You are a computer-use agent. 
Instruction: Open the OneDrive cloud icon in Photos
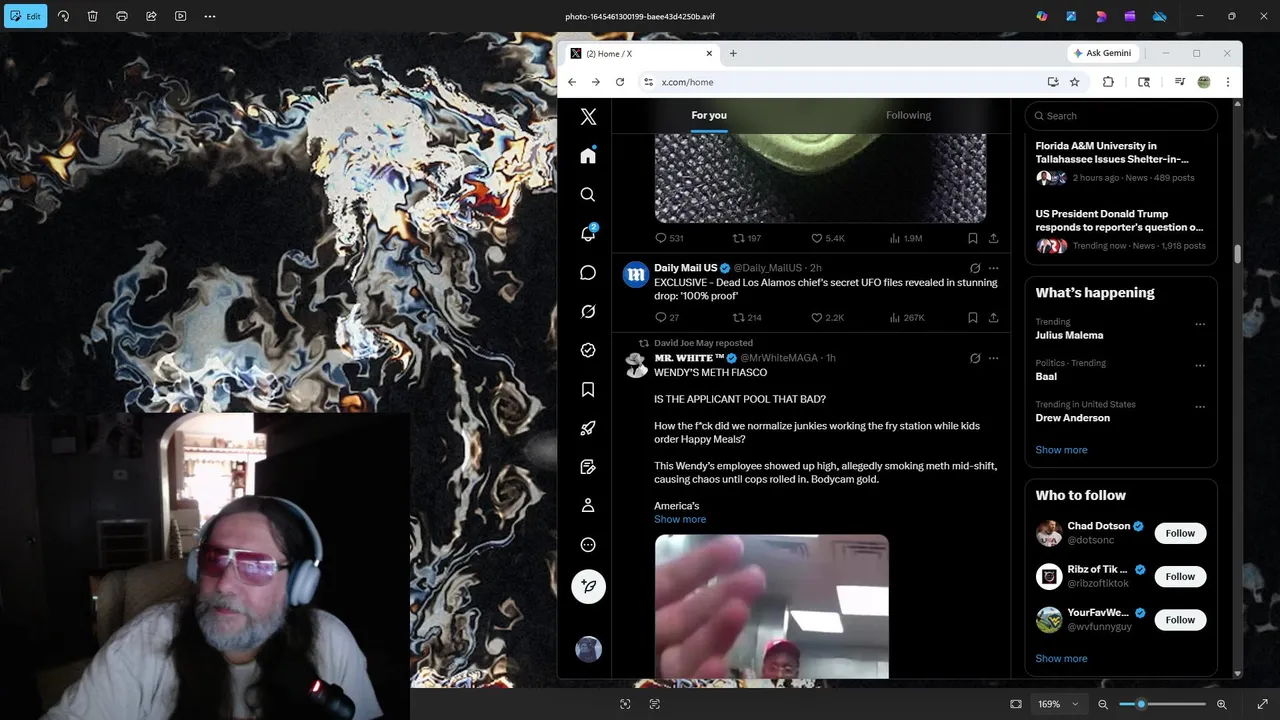point(1160,16)
